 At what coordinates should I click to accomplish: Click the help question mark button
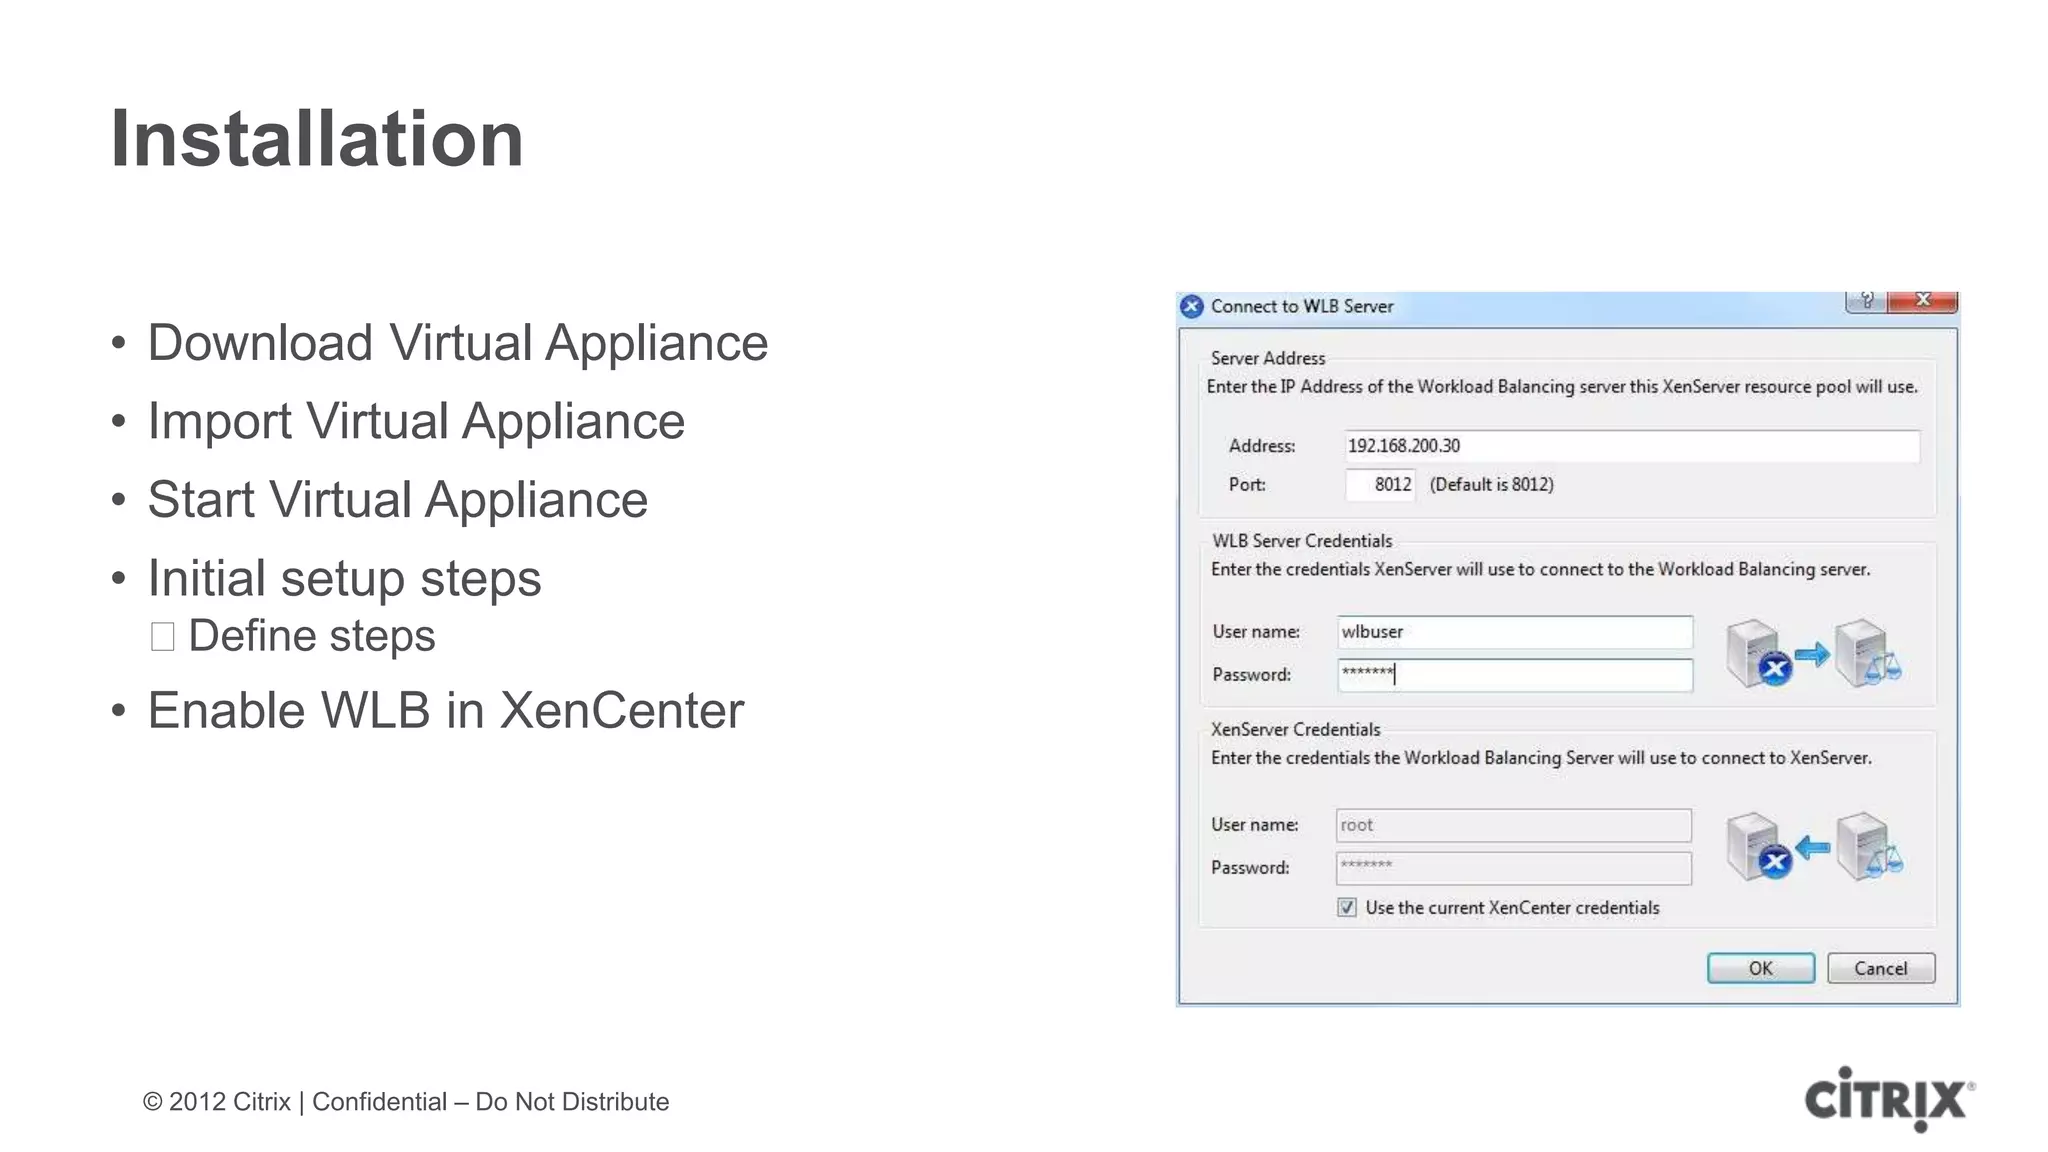click(1866, 301)
